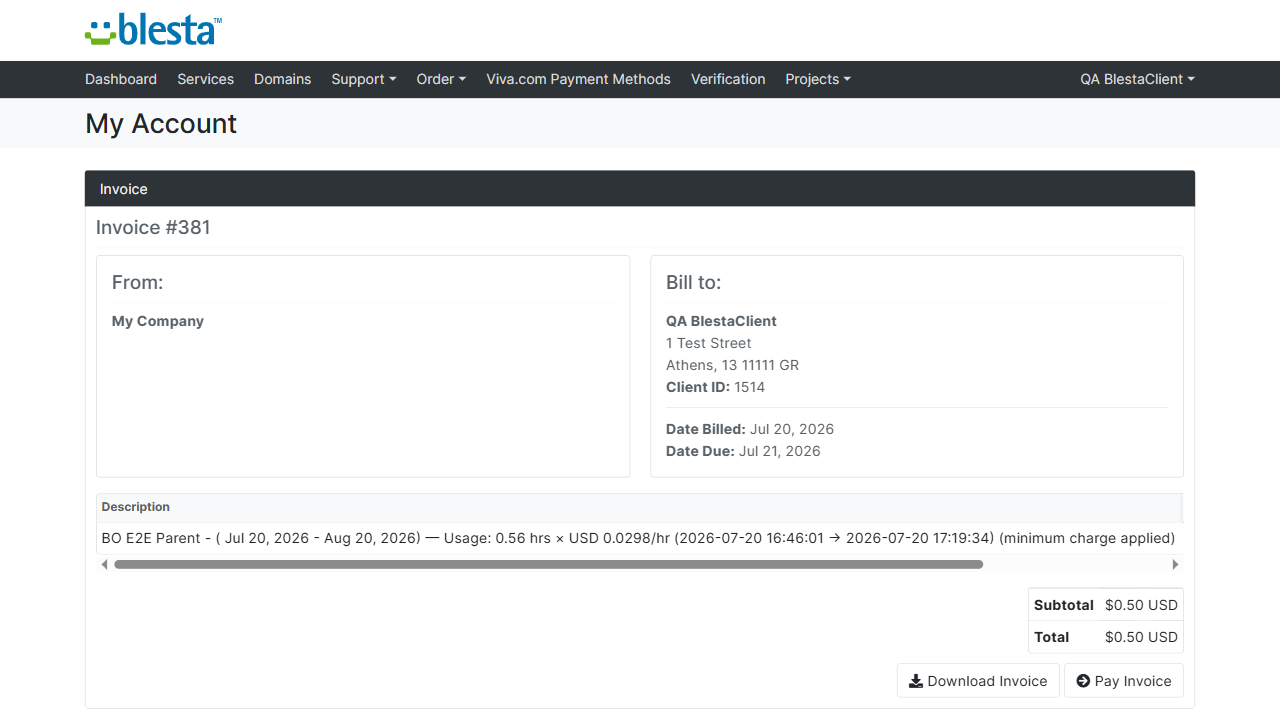Expand the Projects dropdown menu

click(818, 79)
